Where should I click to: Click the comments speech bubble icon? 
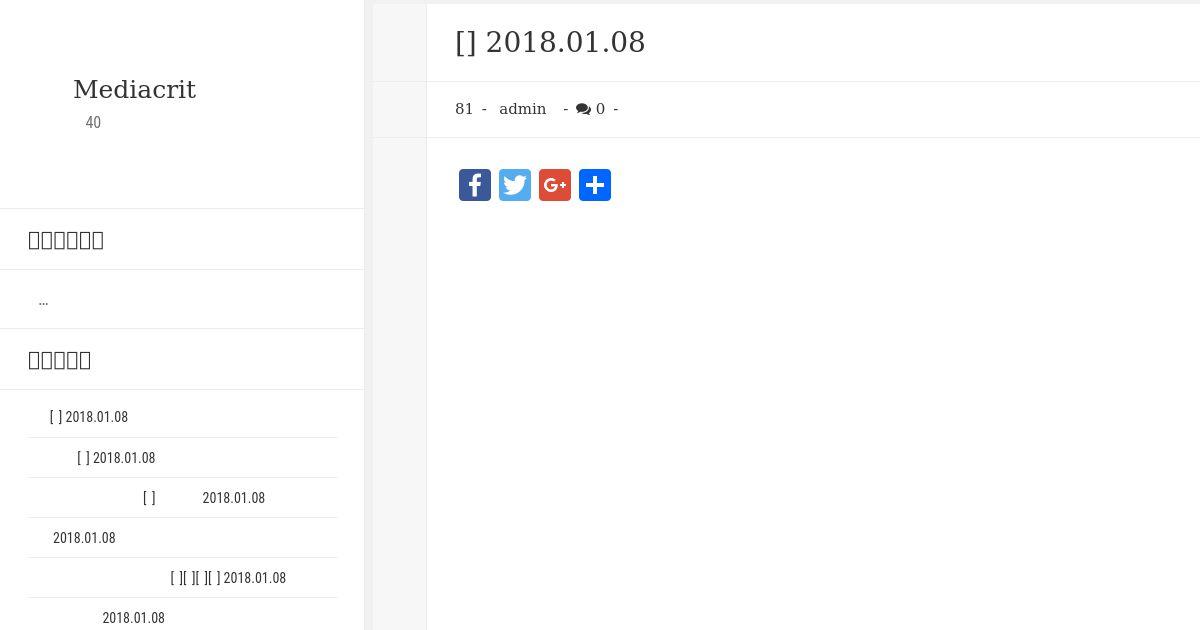[x=583, y=109]
